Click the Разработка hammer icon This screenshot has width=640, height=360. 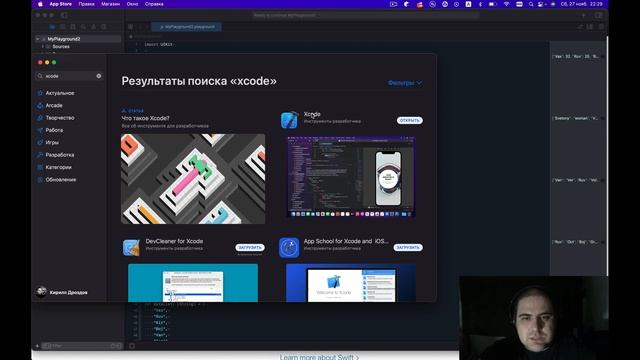(x=40, y=155)
